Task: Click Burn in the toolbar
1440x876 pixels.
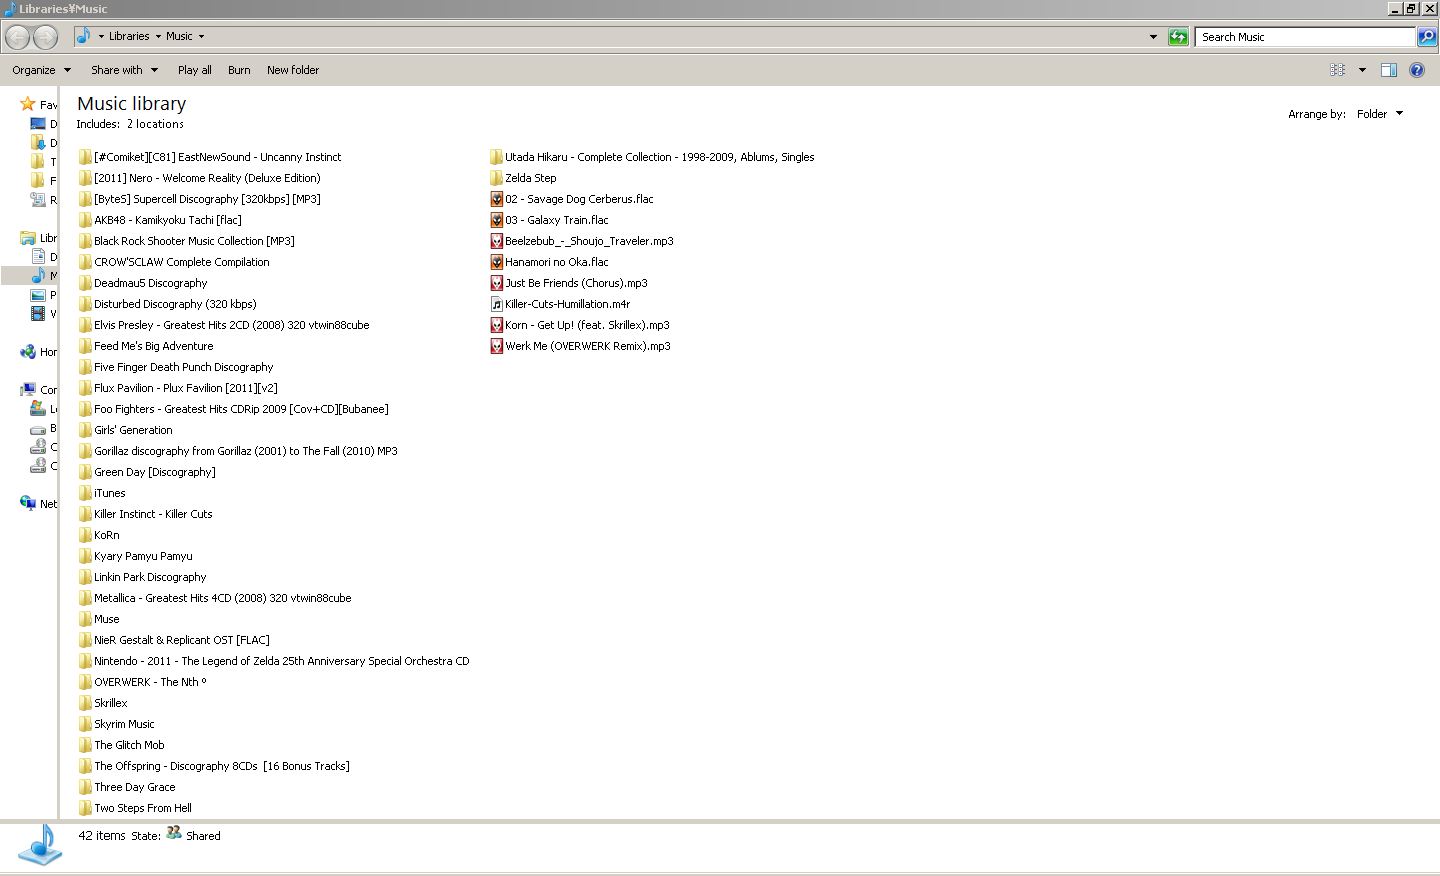Action: pyautogui.click(x=239, y=70)
